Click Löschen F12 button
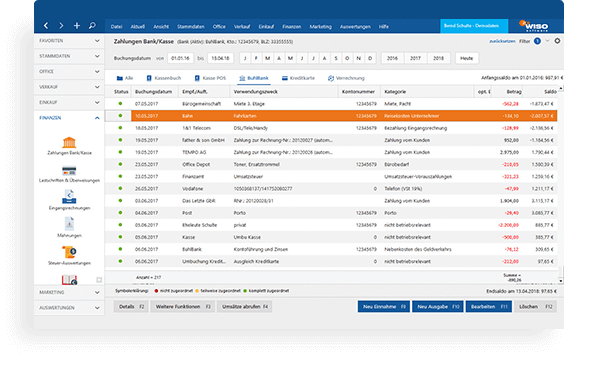 tap(536, 307)
